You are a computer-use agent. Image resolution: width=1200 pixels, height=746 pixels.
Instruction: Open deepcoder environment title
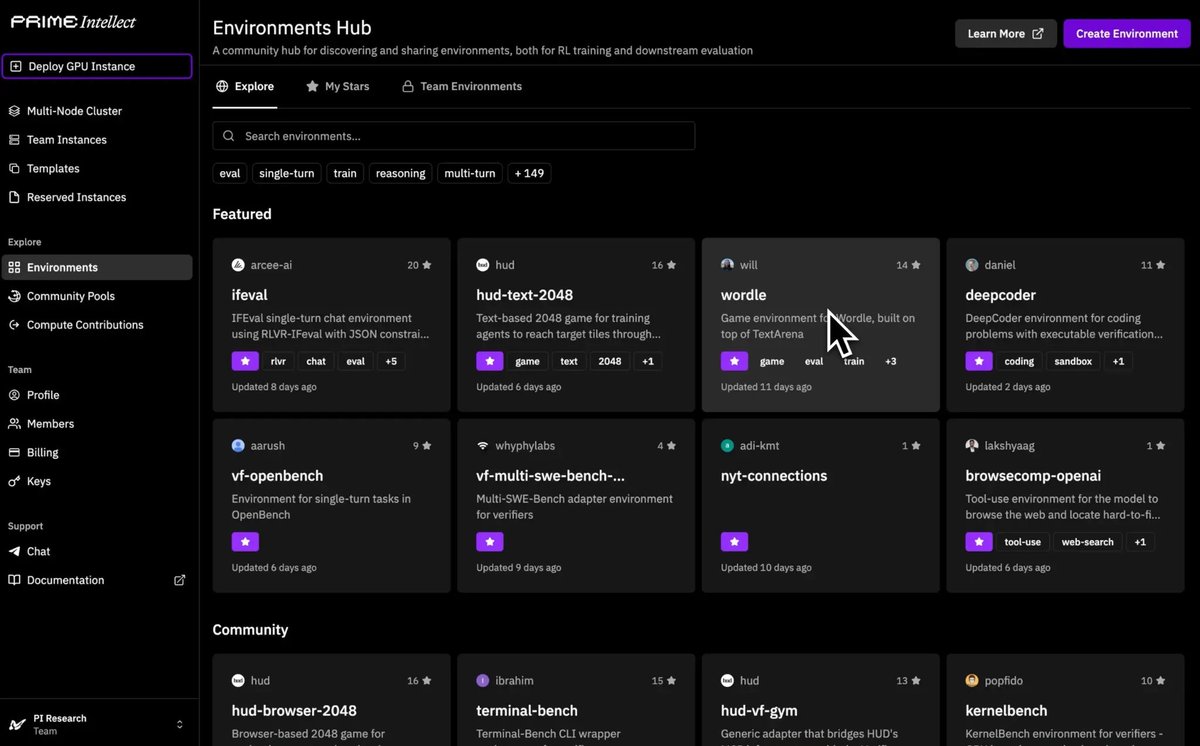[x=1000, y=295]
